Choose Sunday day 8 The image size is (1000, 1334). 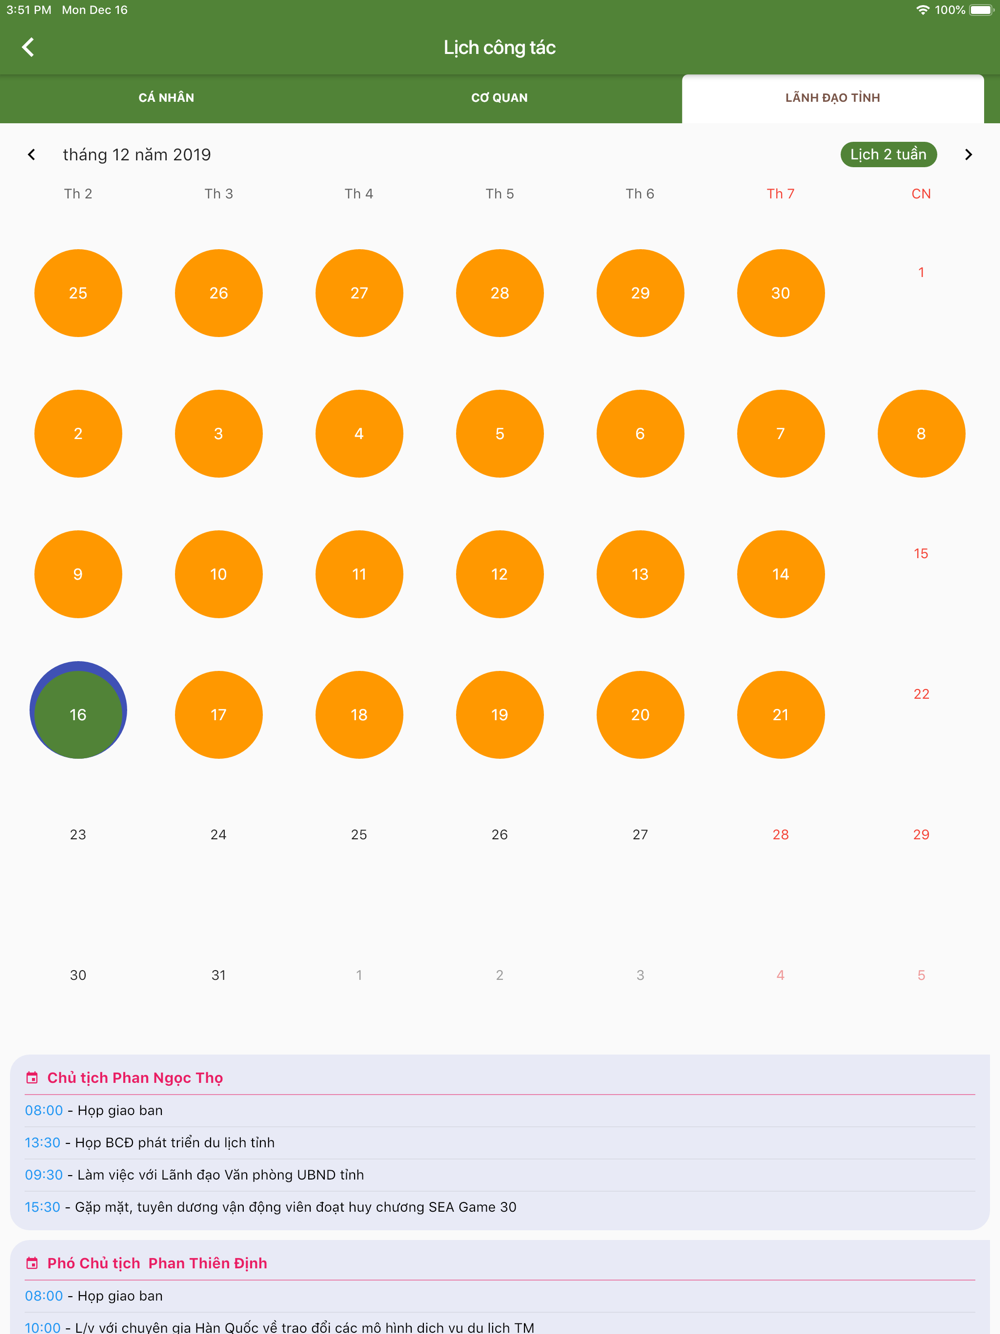(921, 434)
